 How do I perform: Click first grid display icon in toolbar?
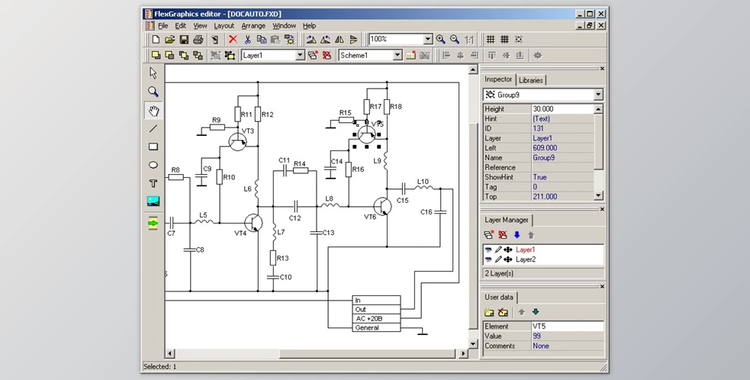pos(490,39)
